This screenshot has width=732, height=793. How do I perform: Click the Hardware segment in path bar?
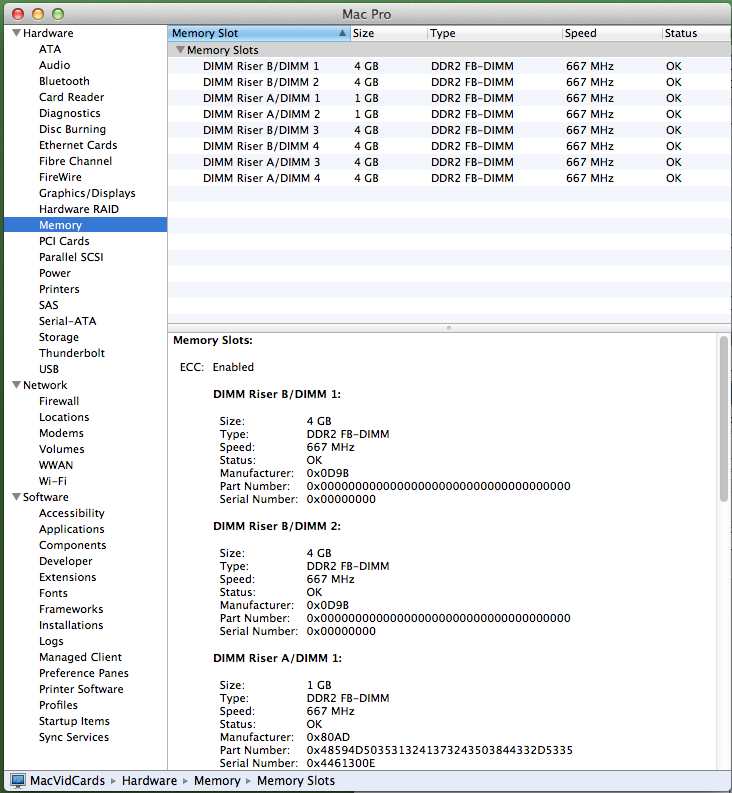[x=149, y=781]
